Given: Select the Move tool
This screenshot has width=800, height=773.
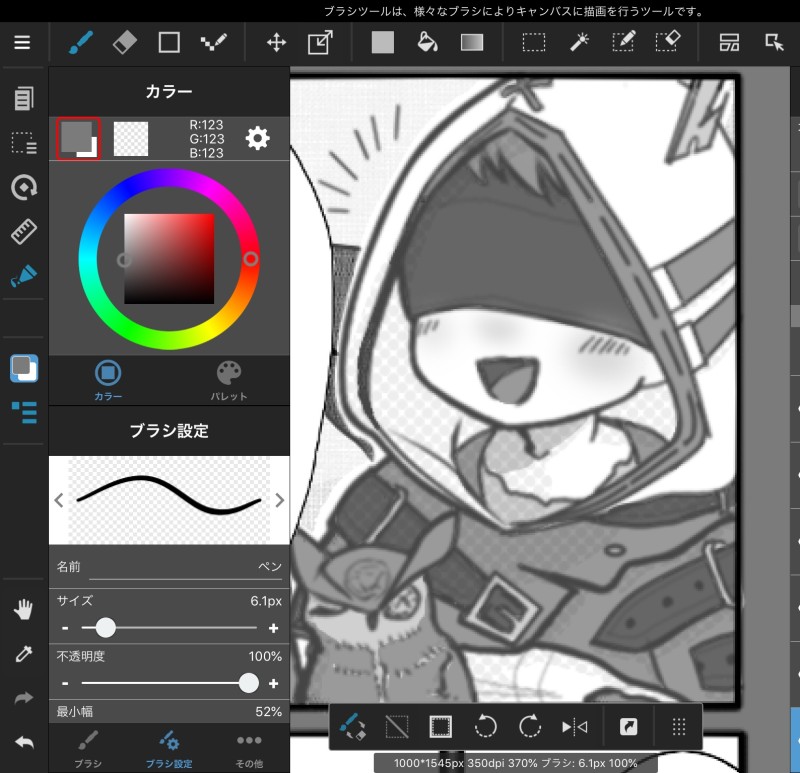Looking at the screenshot, I should (x=276, y=42).
